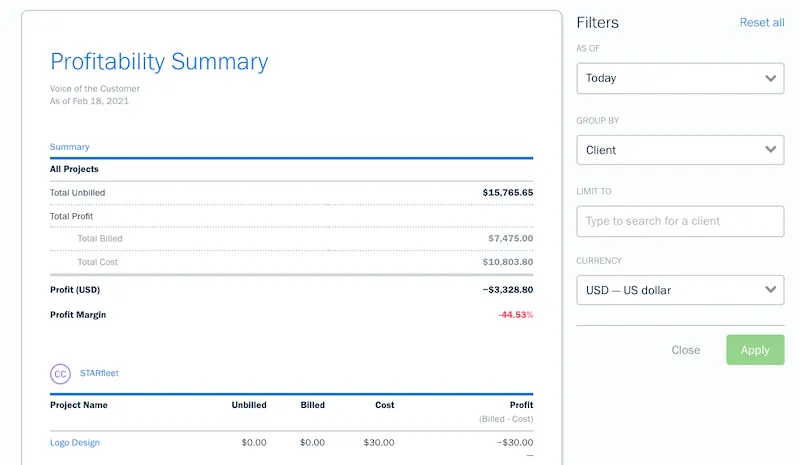
Task: Open the Logo Design project
Action: 75,442
